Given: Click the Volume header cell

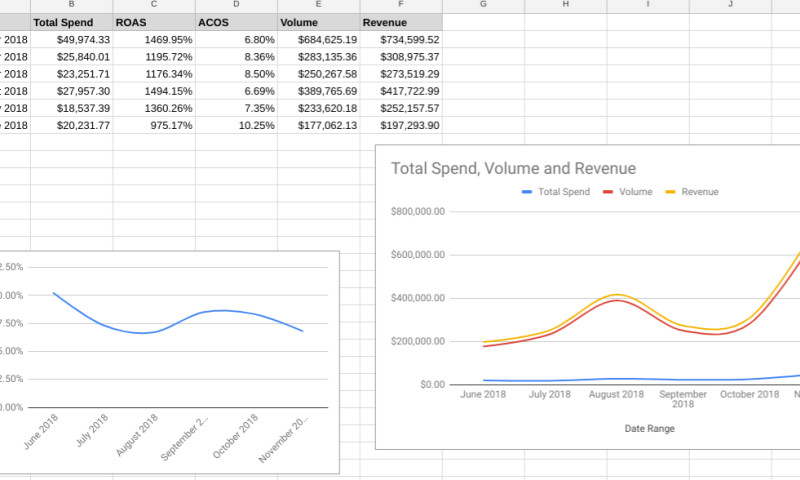Looking at the screenshot, I should (318, 22).
